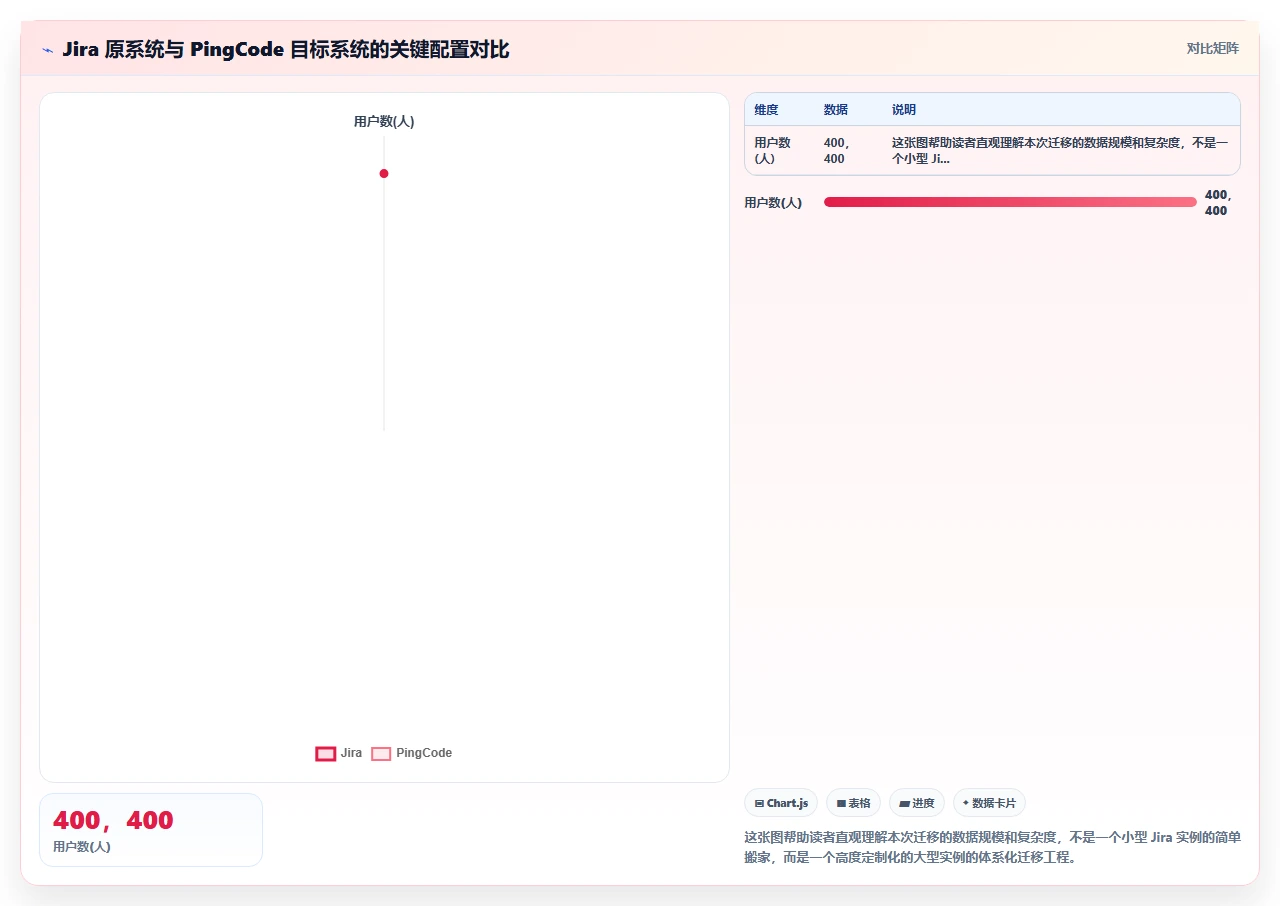Image resolution: width=1280 pixels, height=906 pixels.
Task: Click the 用户数(人) progress bar
Action: [1010, 202]
